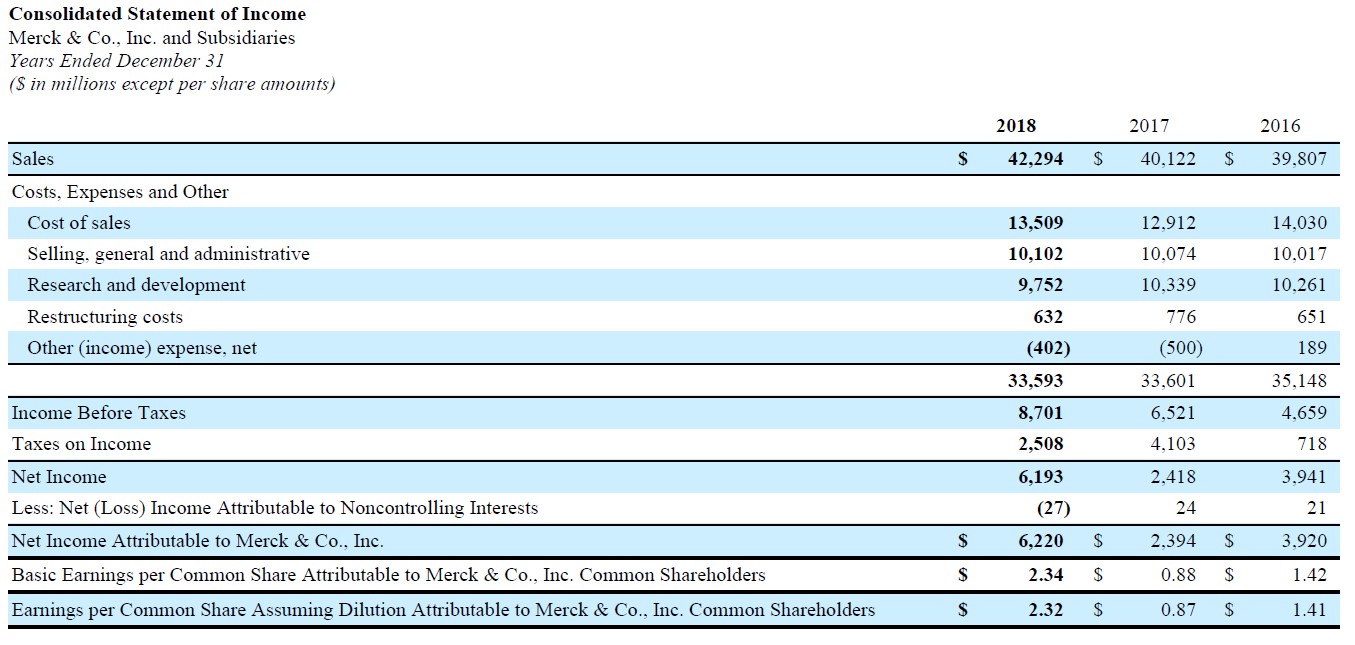Select the Sales row label
This screenshot has width=1355, height=645.
point(33,159)
